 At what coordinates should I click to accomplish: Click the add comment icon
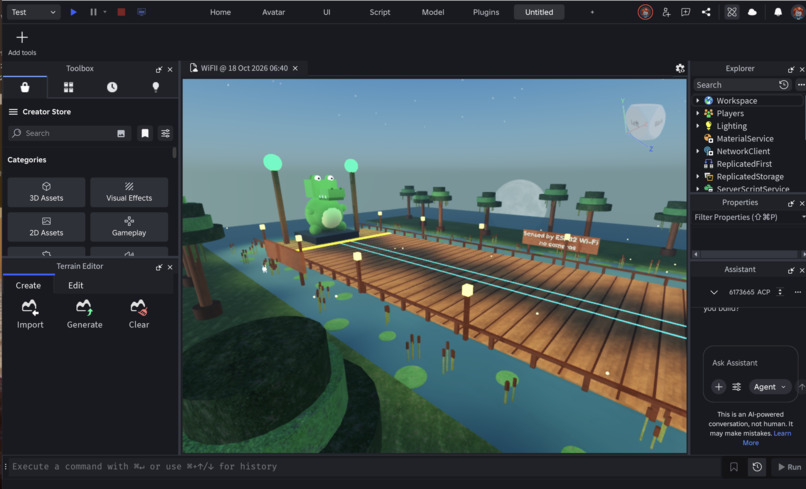tap(686, 12)
